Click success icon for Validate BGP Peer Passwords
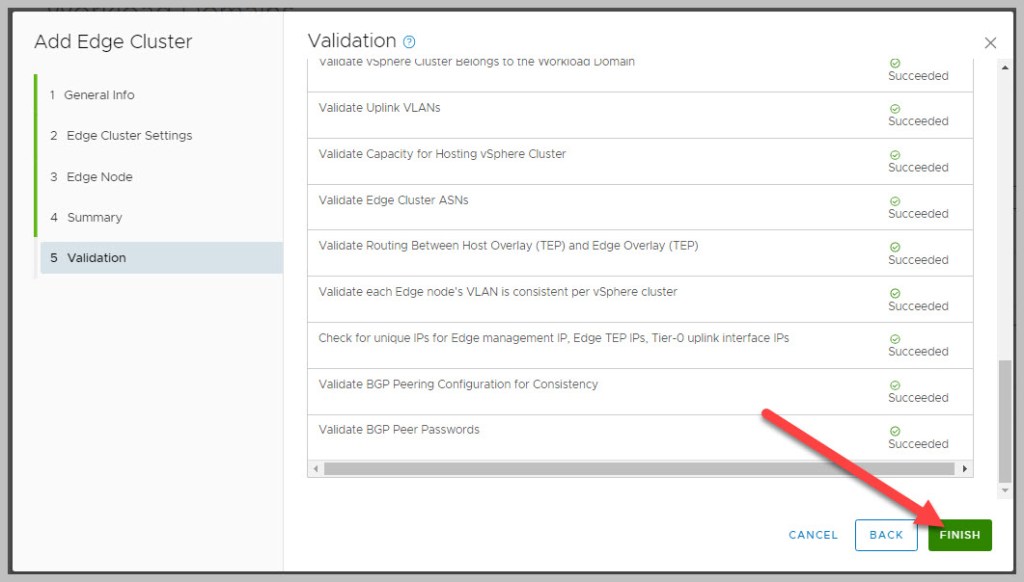The image size is (1024, 582). coord(895,430)
